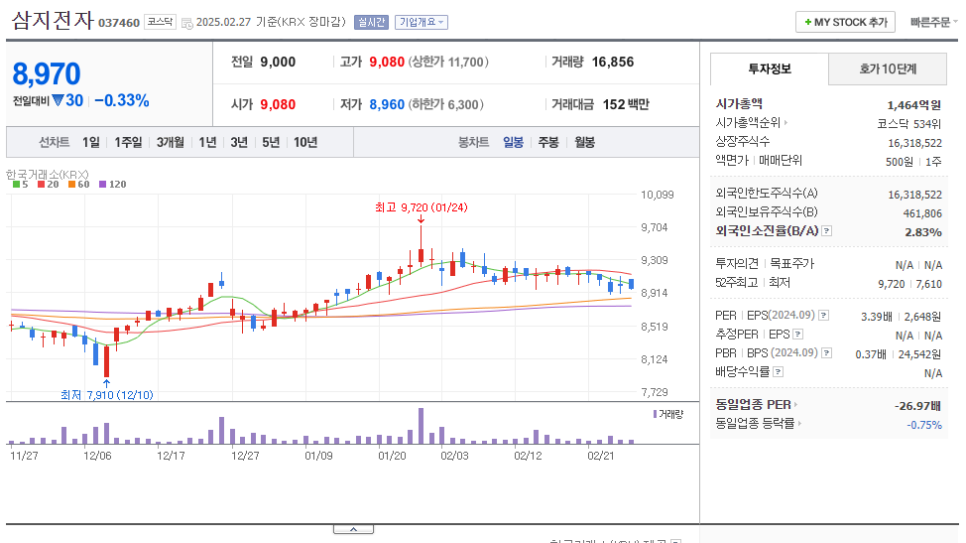Select the 1일 line chart period
This screenshot has height=543, width=966.
(91, 142)
